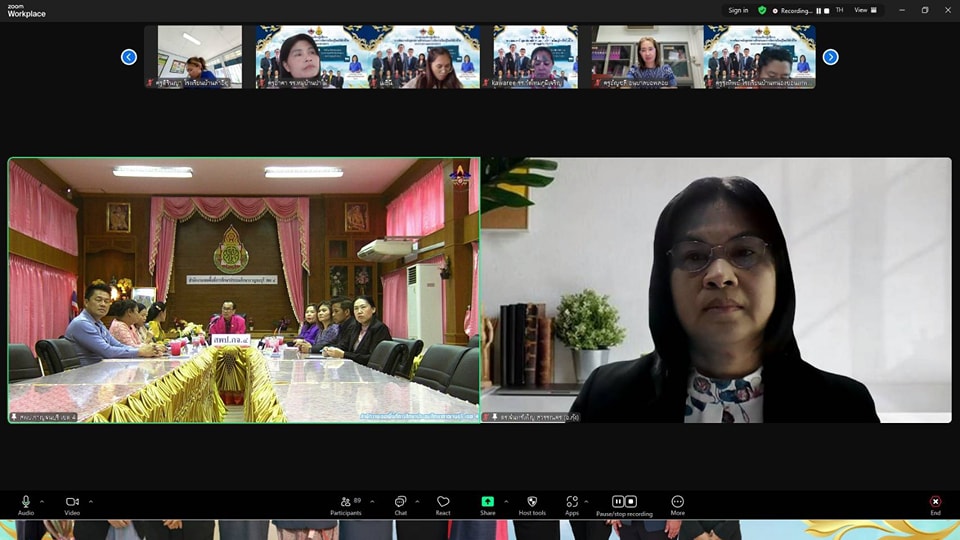Show previous participants with left arrow
The image size is (960, 540).
[x=129, y=57]
